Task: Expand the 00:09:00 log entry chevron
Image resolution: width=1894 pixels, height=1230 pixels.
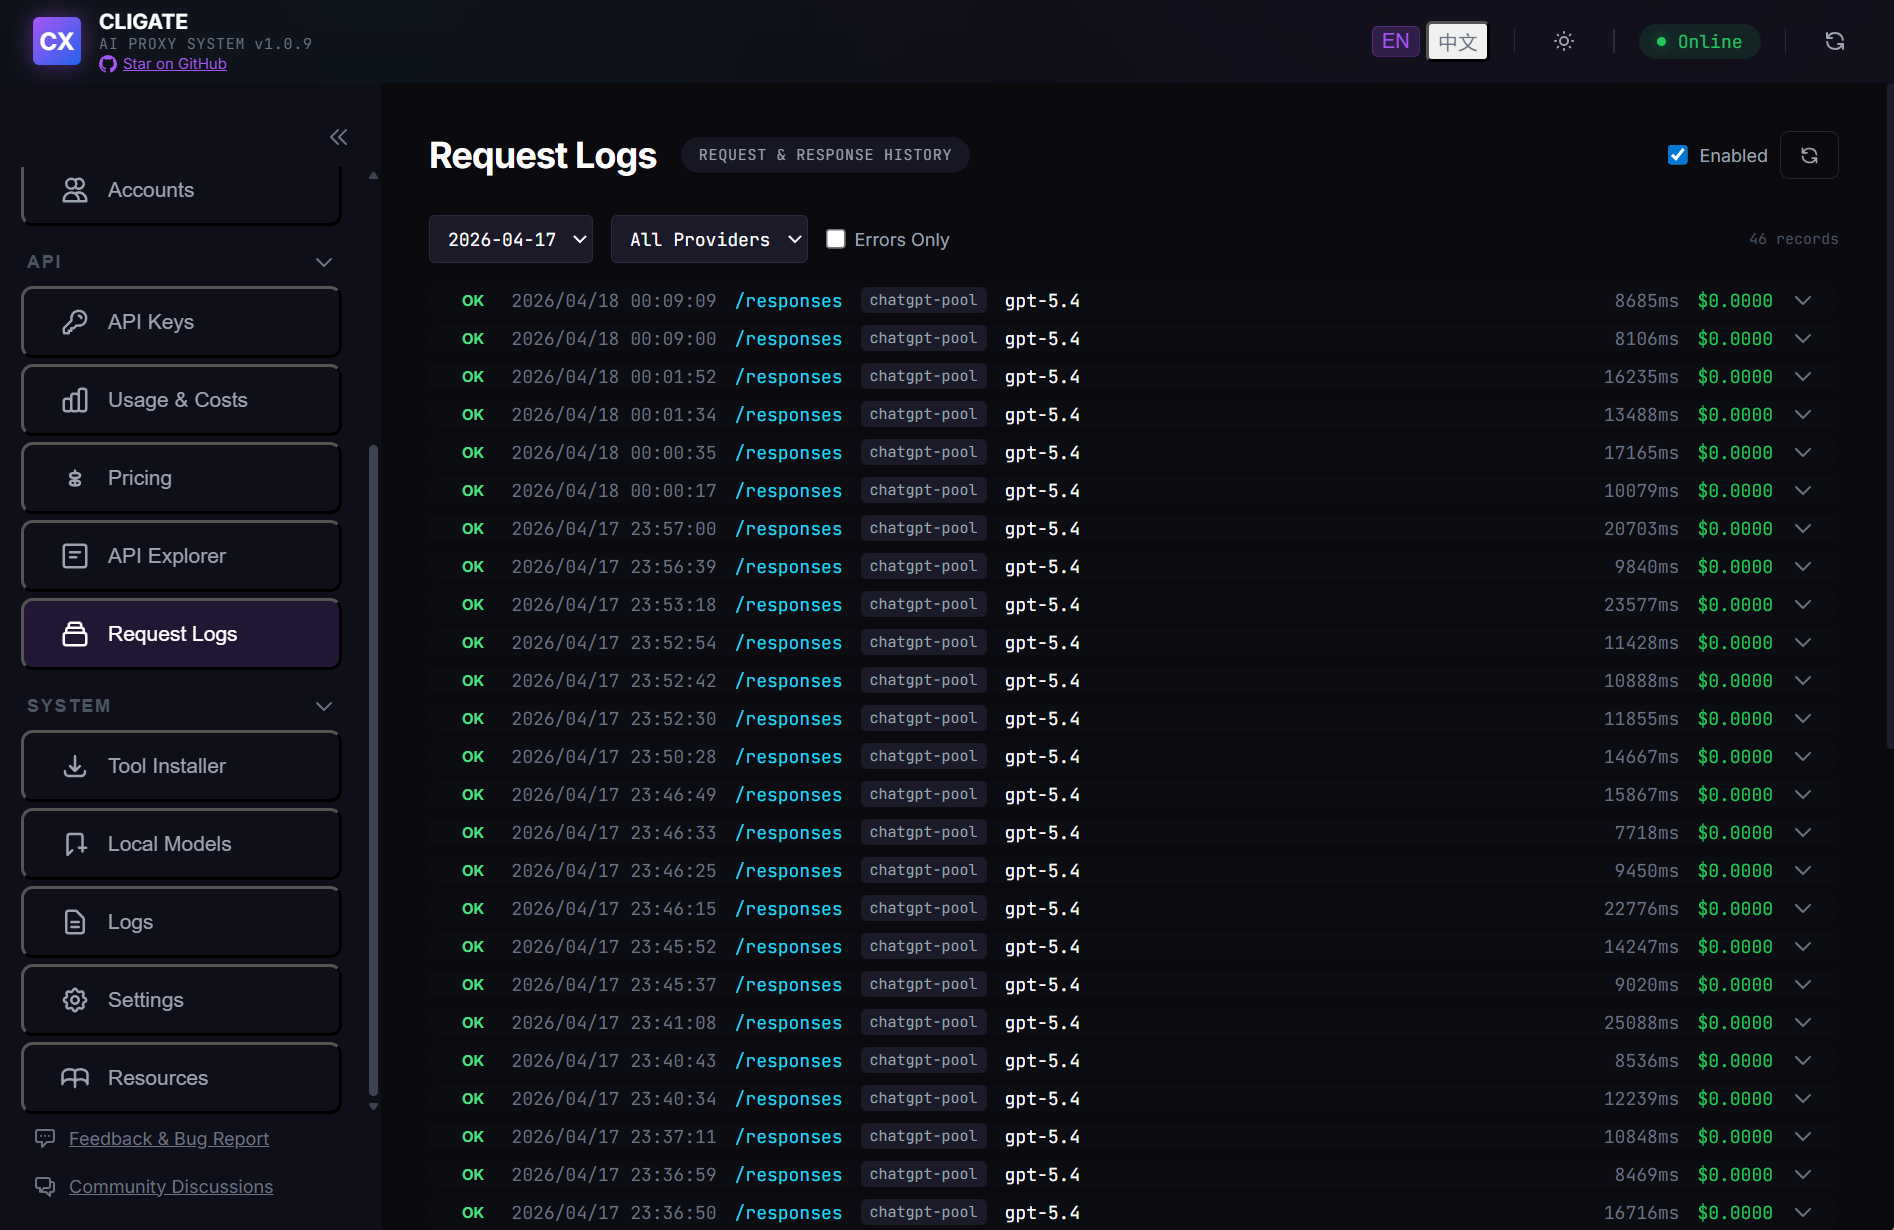Action: pyautogui.click(x=1803, y=339)
